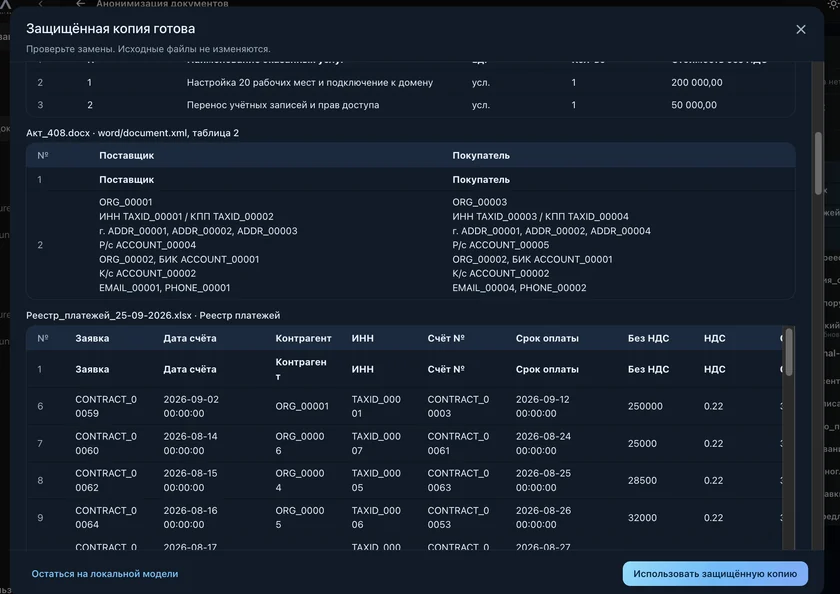Screen dimensions: 840x594
Task: Click EMAIL_00004, PHONE_00002 buyer contact line
Action: 519,288
